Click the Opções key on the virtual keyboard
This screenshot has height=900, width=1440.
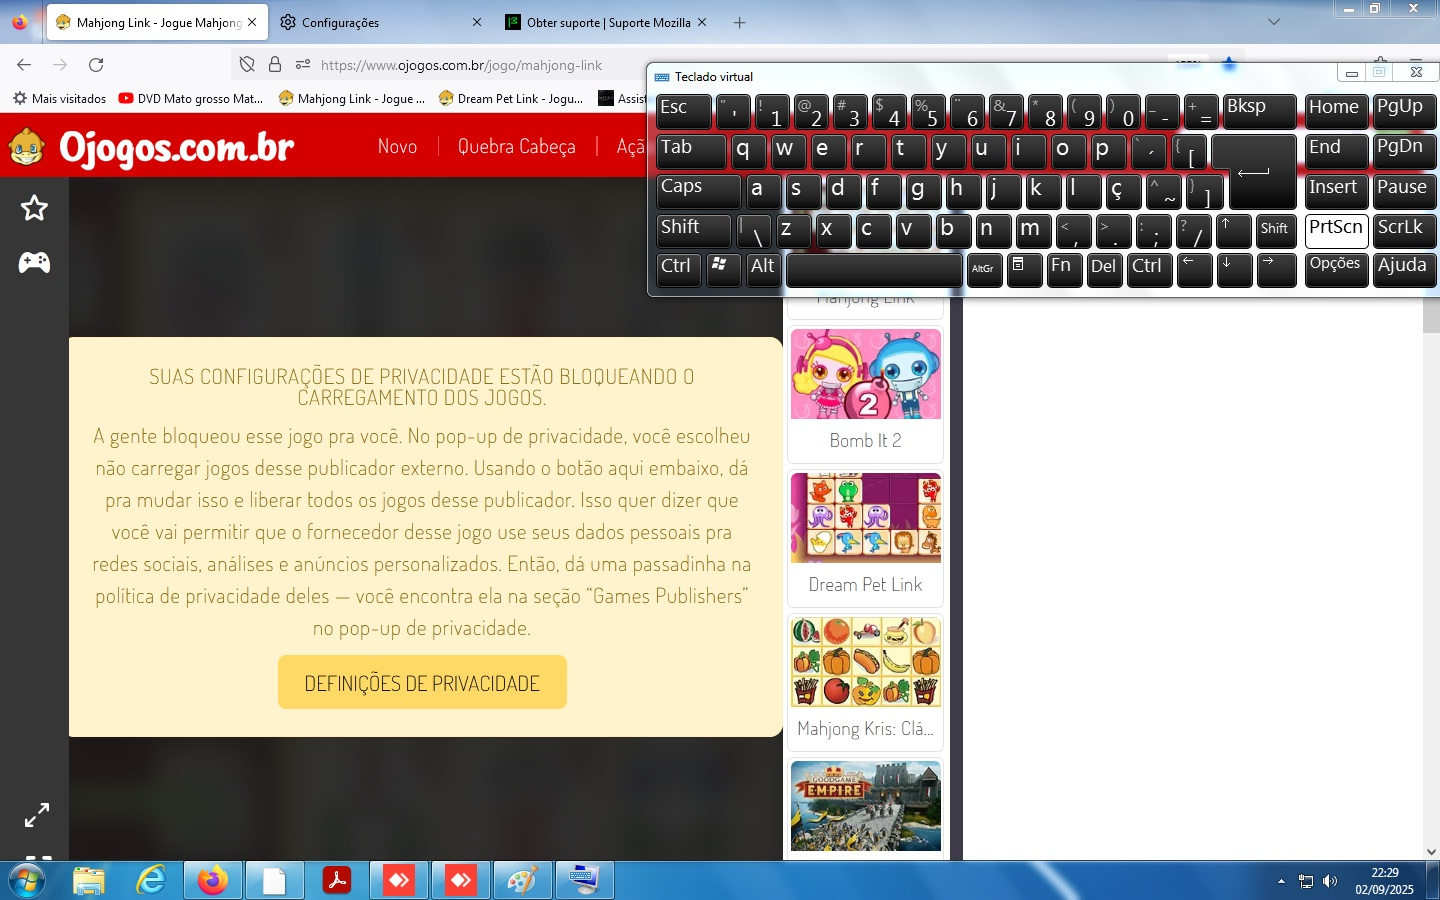[x=1336, y=270]
